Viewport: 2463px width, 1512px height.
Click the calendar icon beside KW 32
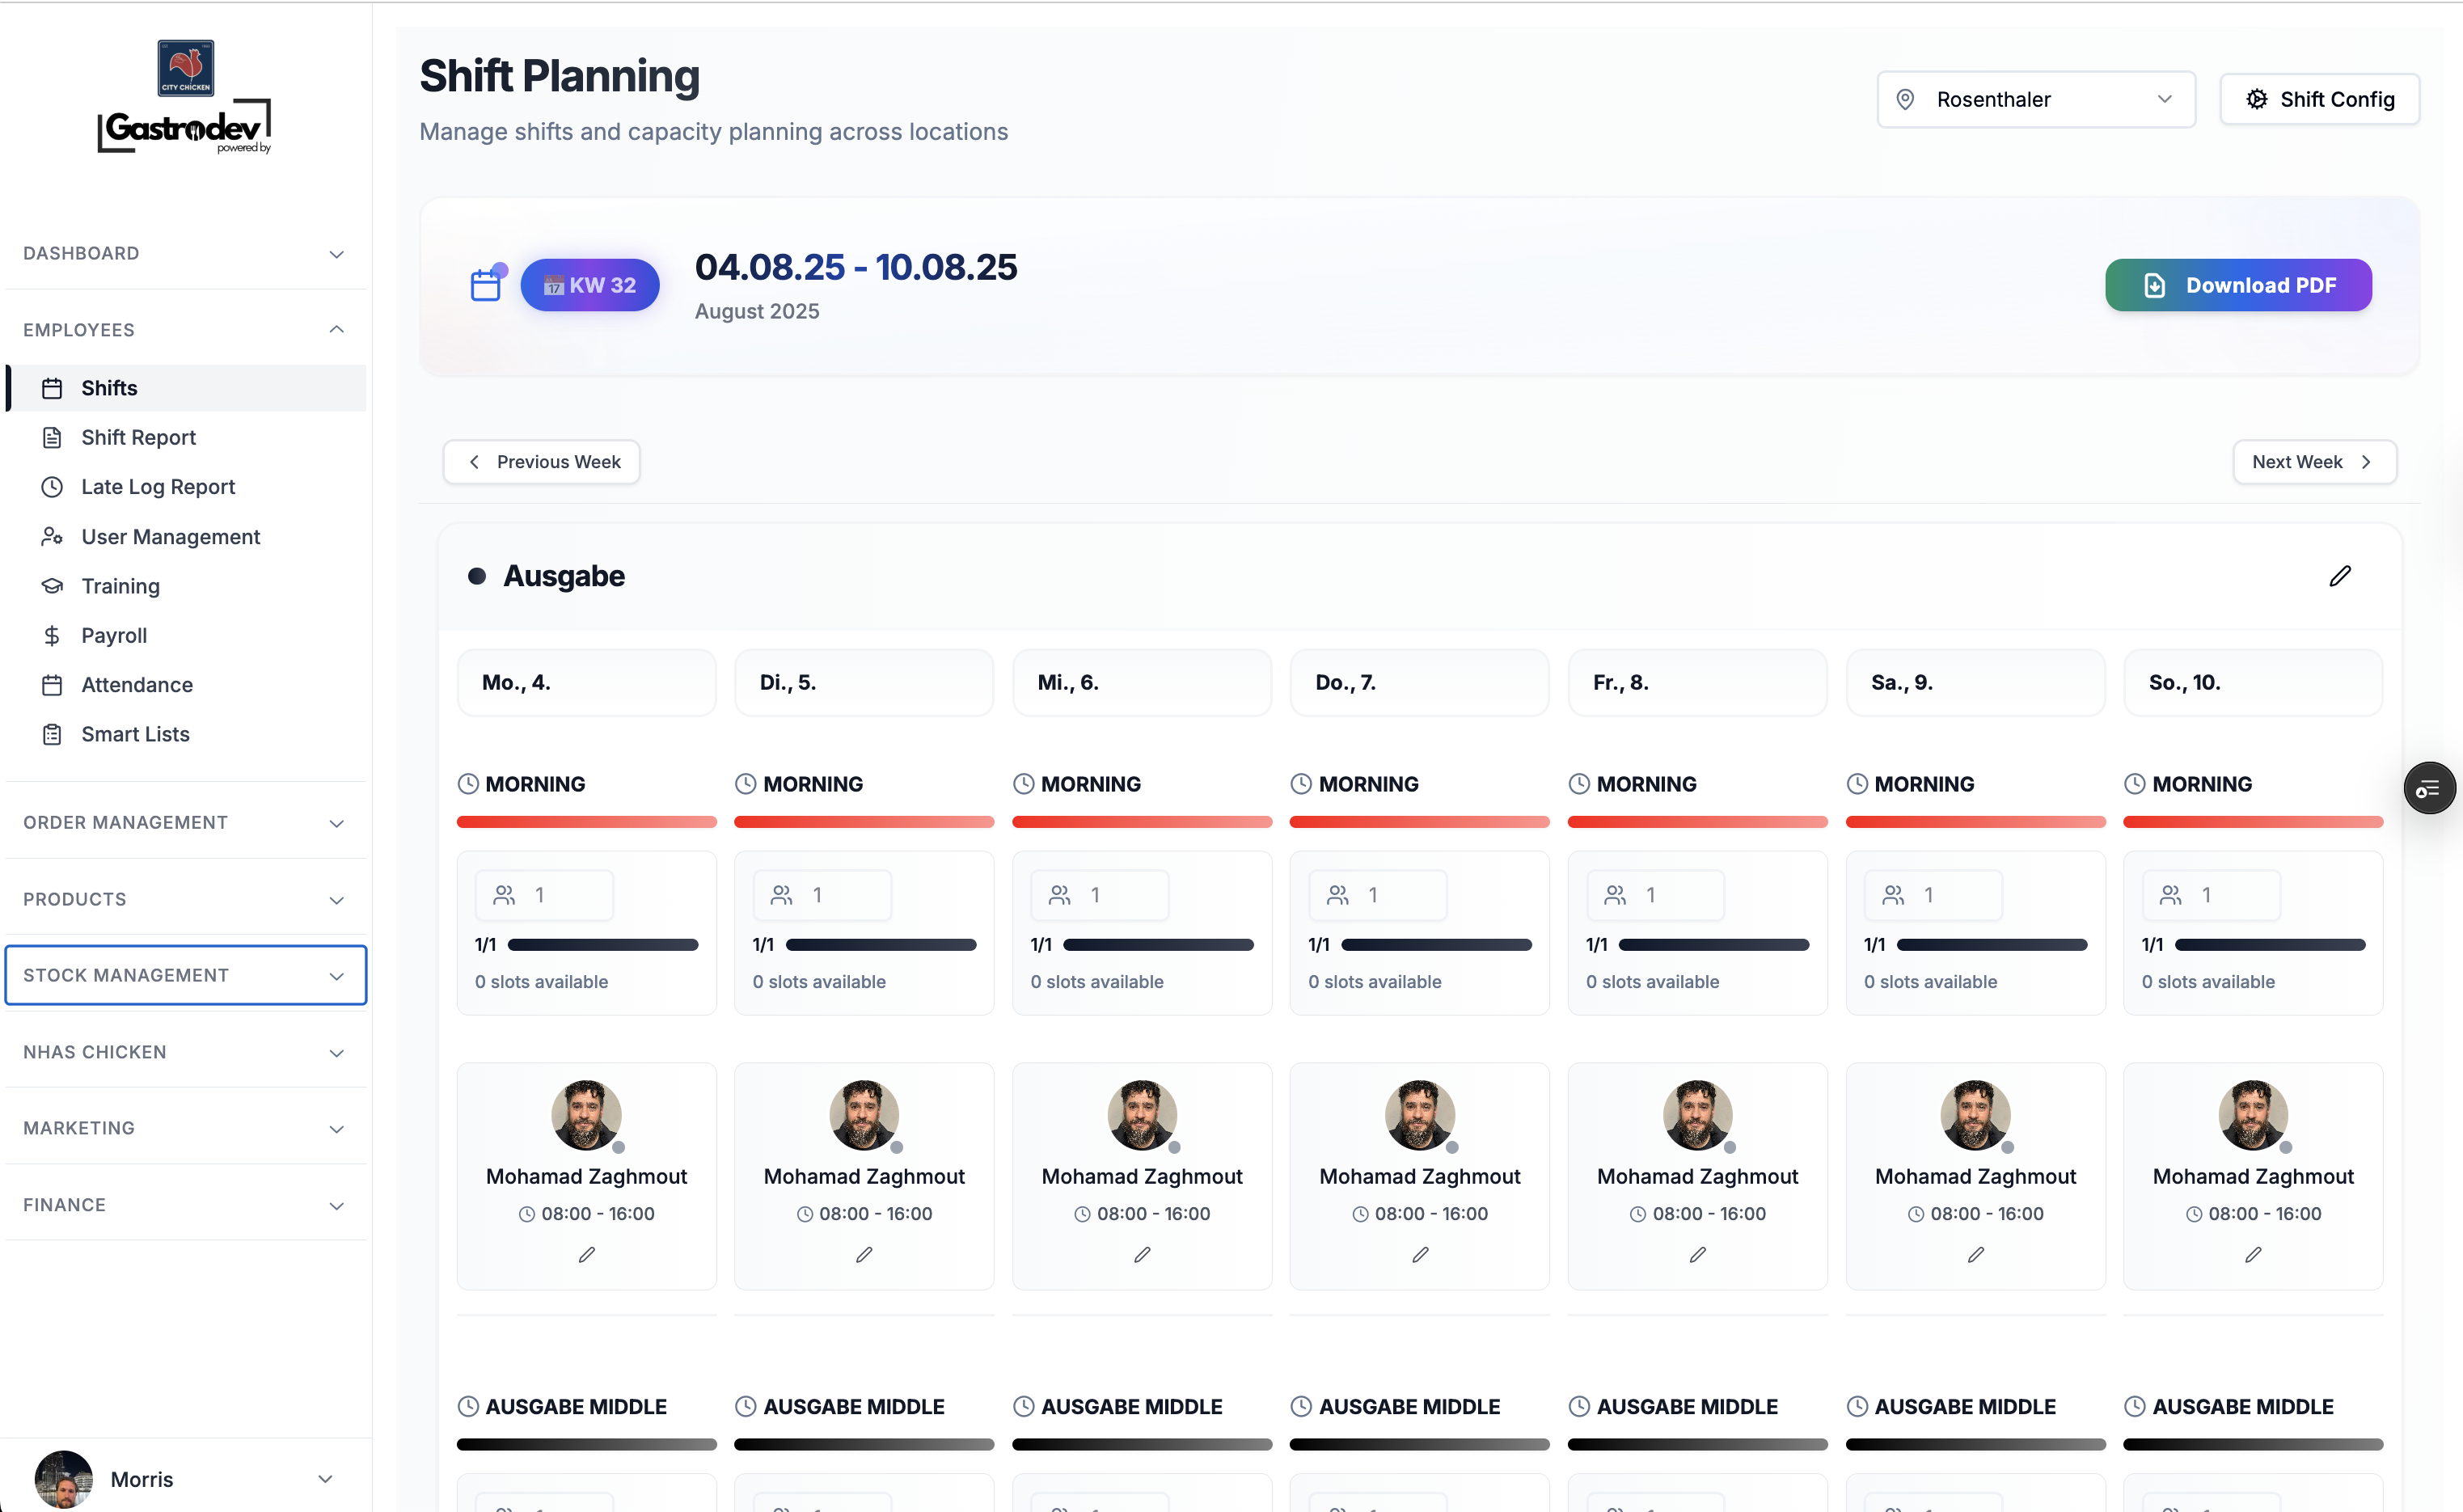click(486, 285)
